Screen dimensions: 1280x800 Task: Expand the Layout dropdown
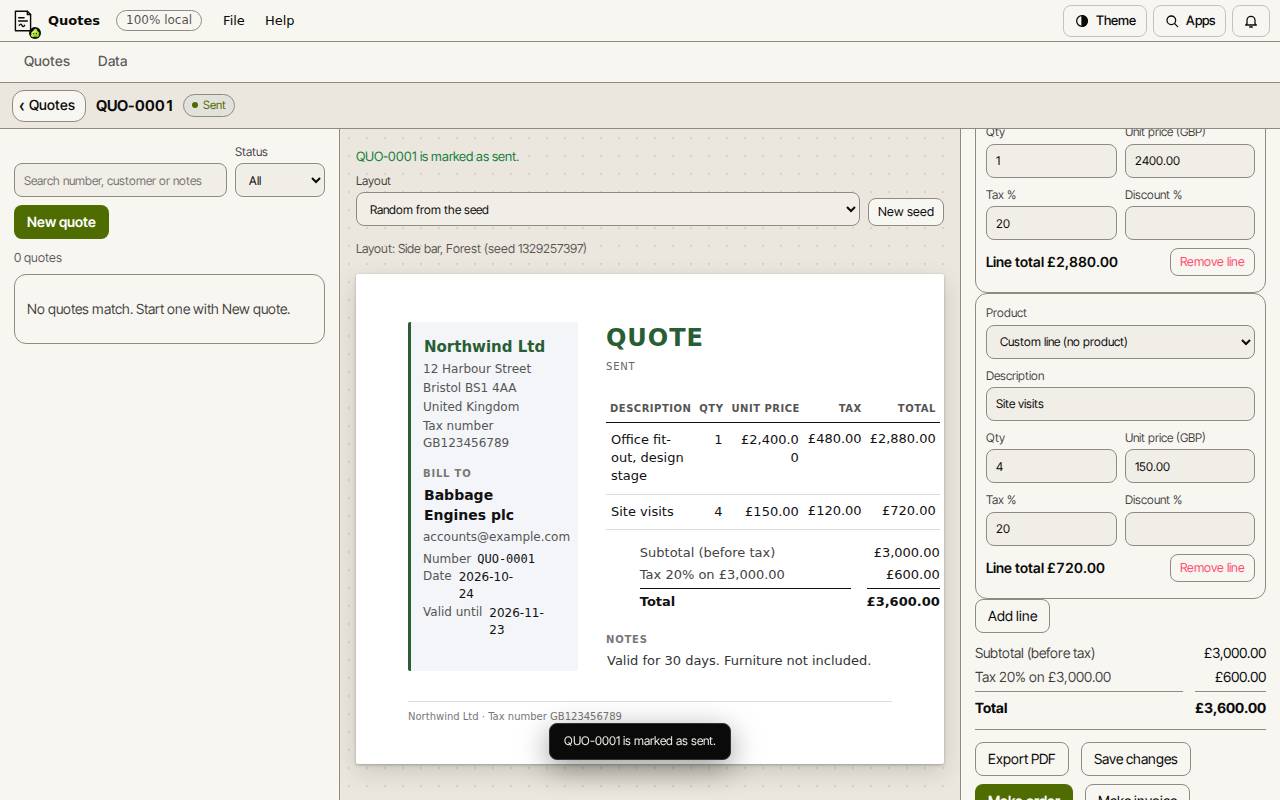pyautogui.click(x=608, y=210)
